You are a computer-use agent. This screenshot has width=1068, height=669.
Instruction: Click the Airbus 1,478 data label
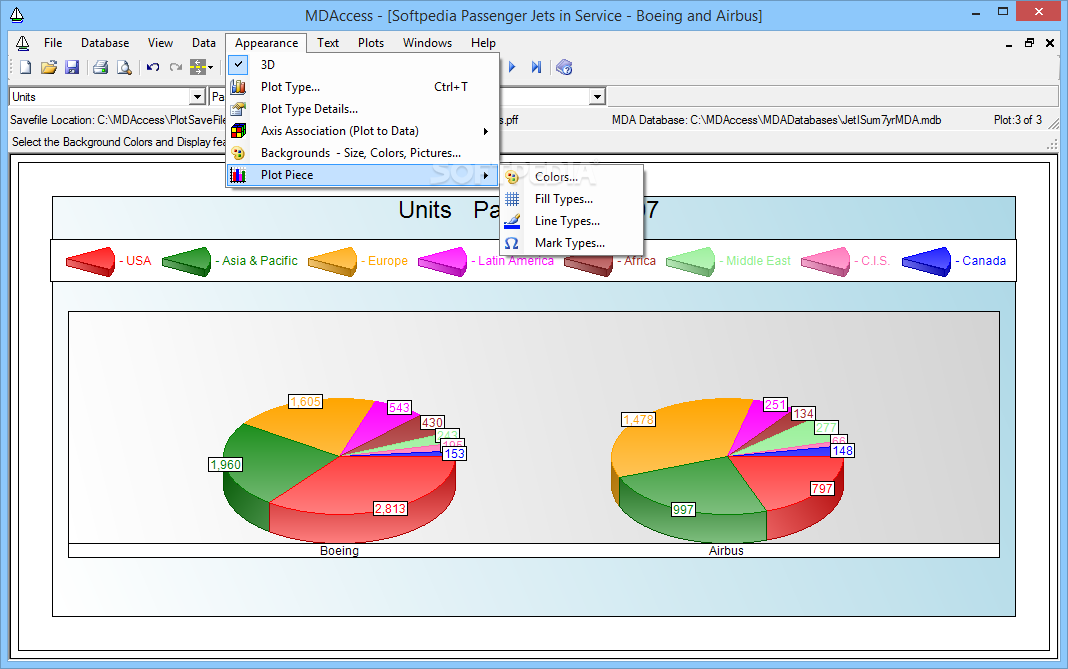pos(638,420)
